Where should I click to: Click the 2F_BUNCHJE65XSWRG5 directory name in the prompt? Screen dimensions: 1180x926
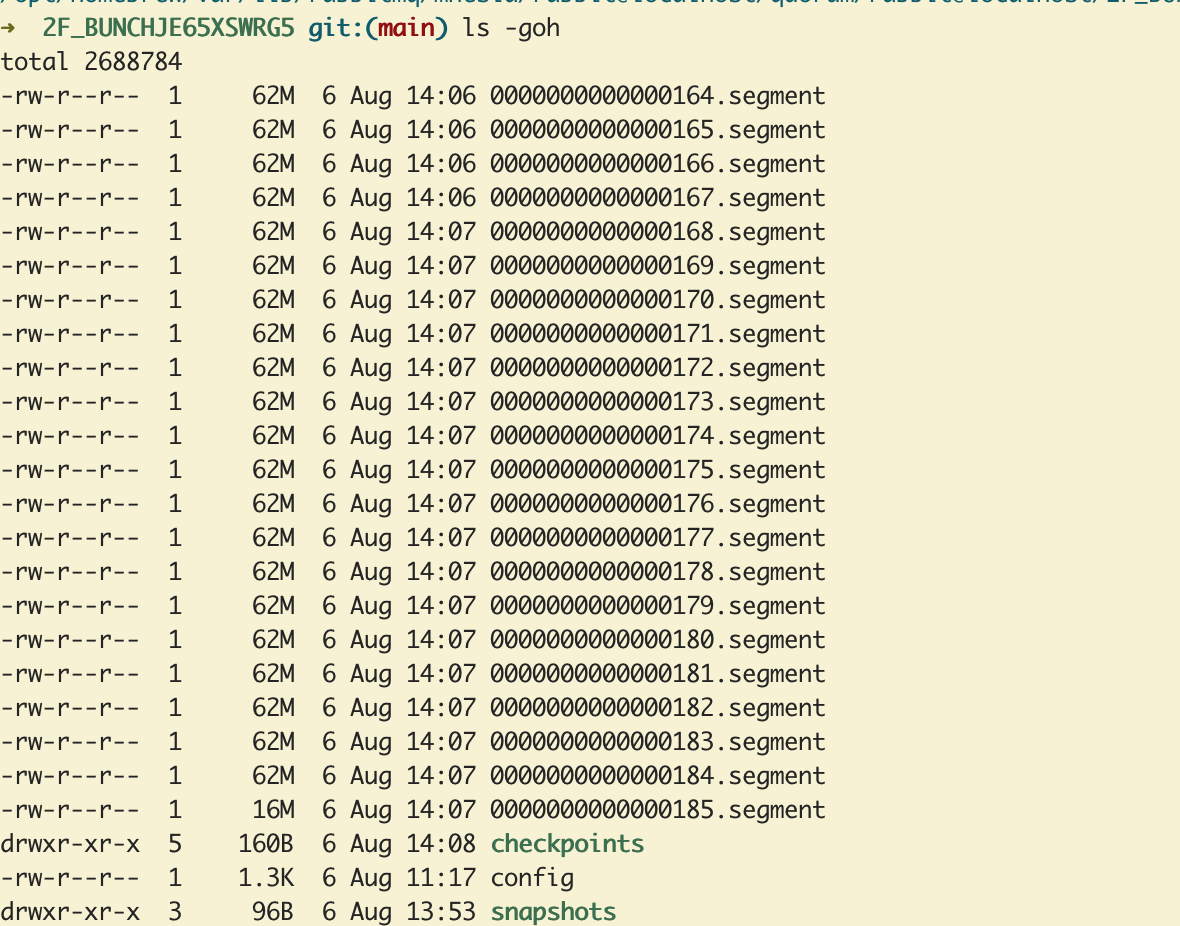pyautogui.click(x=168, y=28)
